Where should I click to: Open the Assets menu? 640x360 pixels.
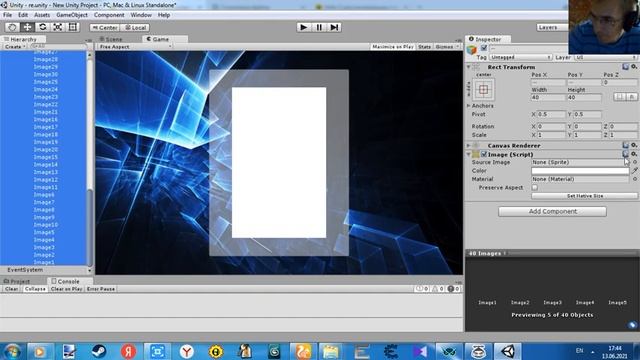tap(42, 15)
